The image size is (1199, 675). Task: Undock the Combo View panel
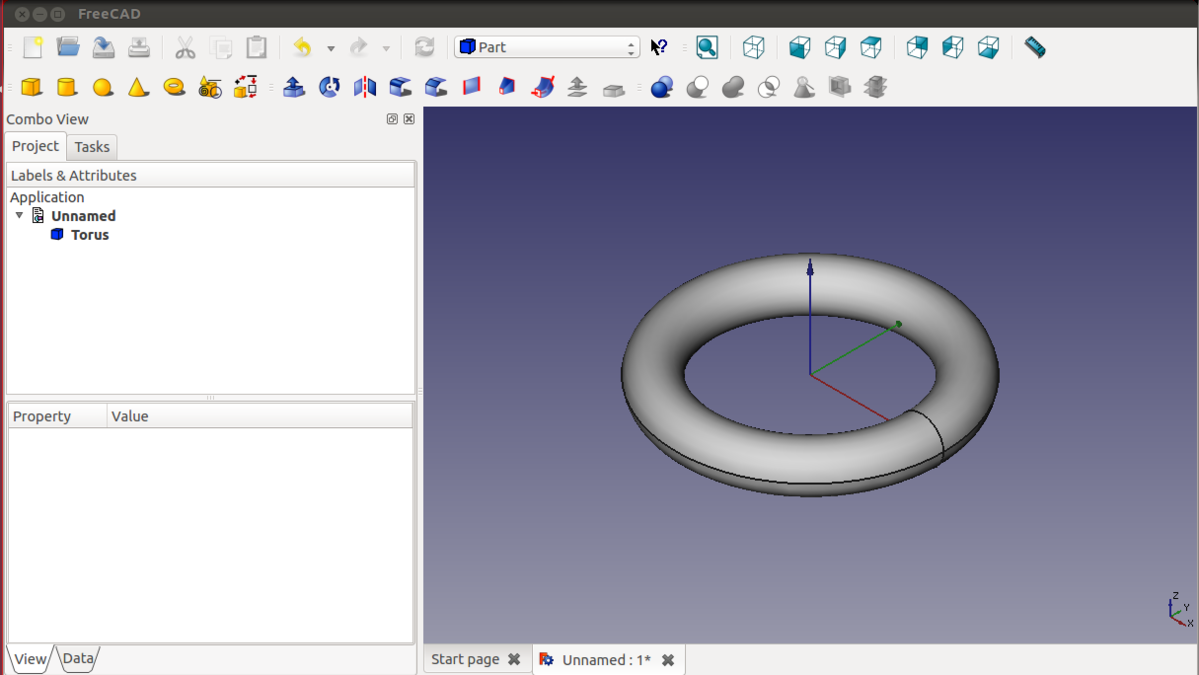[x=392, y=119]
